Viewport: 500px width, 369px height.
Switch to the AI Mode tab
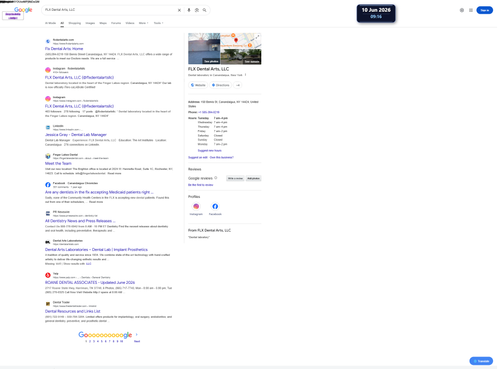tap(50, 23)
